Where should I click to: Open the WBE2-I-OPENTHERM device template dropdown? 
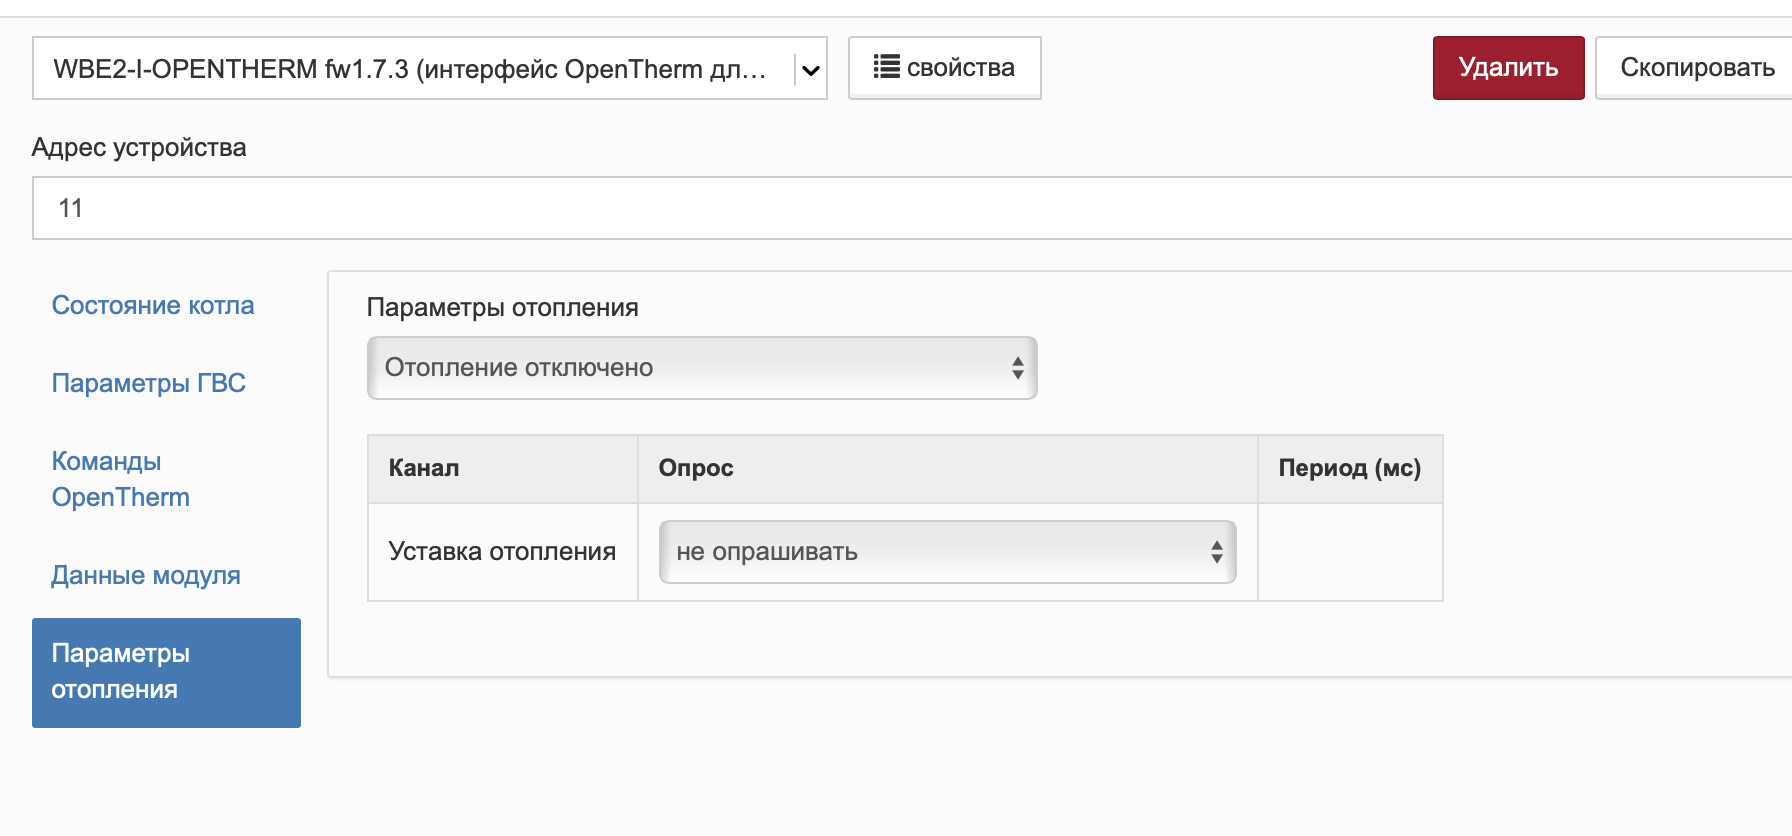point(430,68)
